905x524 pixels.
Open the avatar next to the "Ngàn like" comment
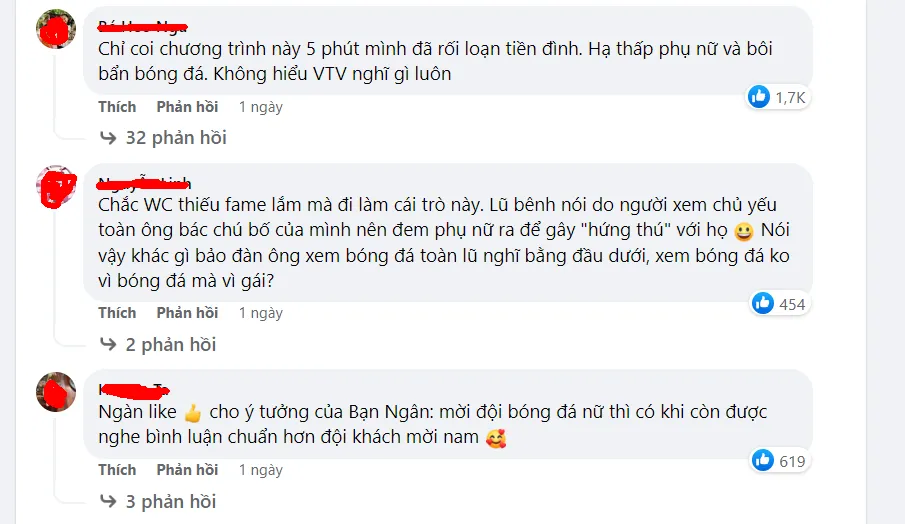coord(55,392)
